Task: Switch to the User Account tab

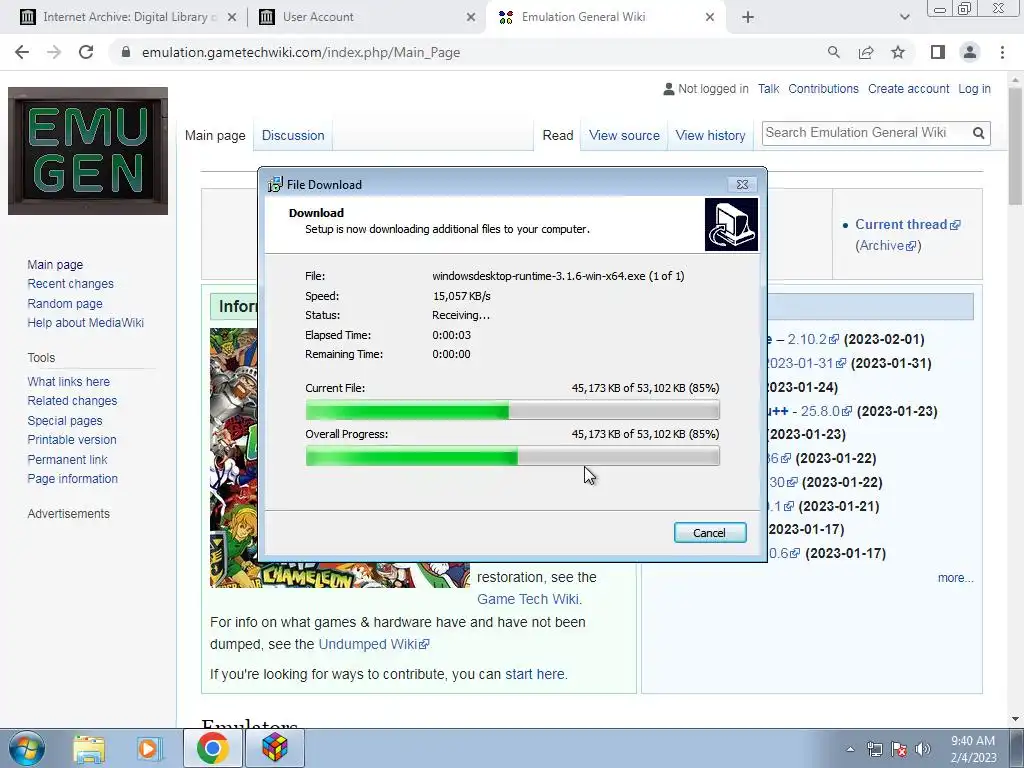Action: click(366, 17)
